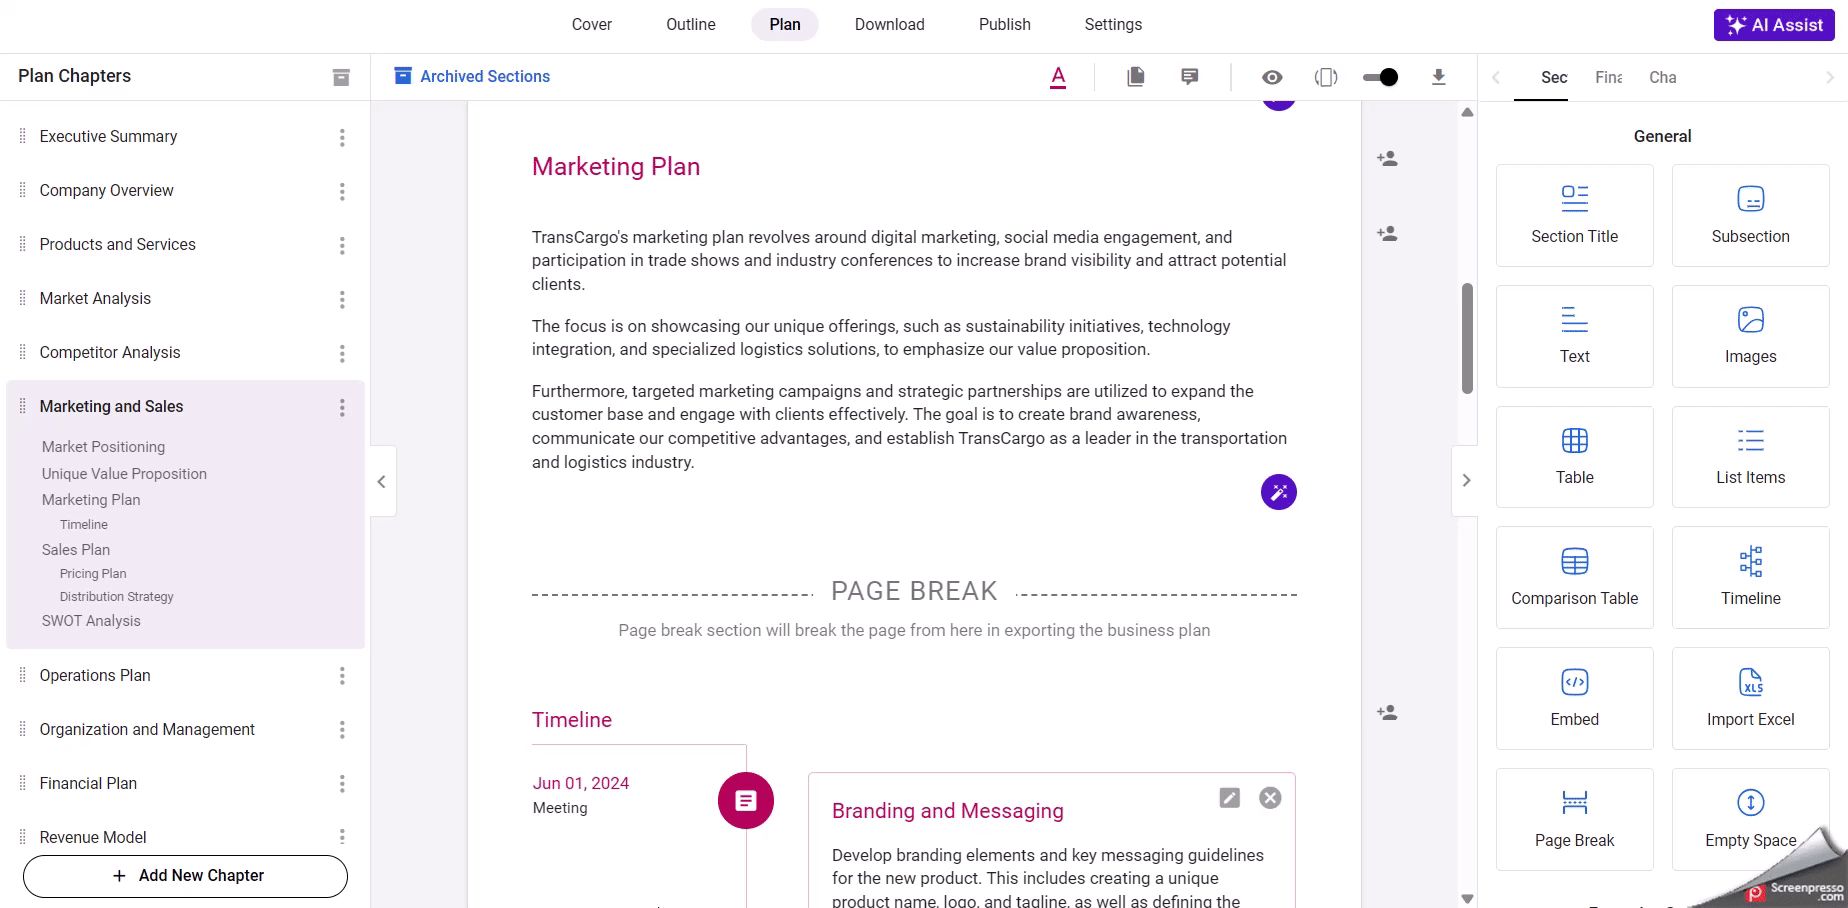Screen dimensions: 1848x908
Task: Open options menu for Organization and Management
Action: coord(342,730)
